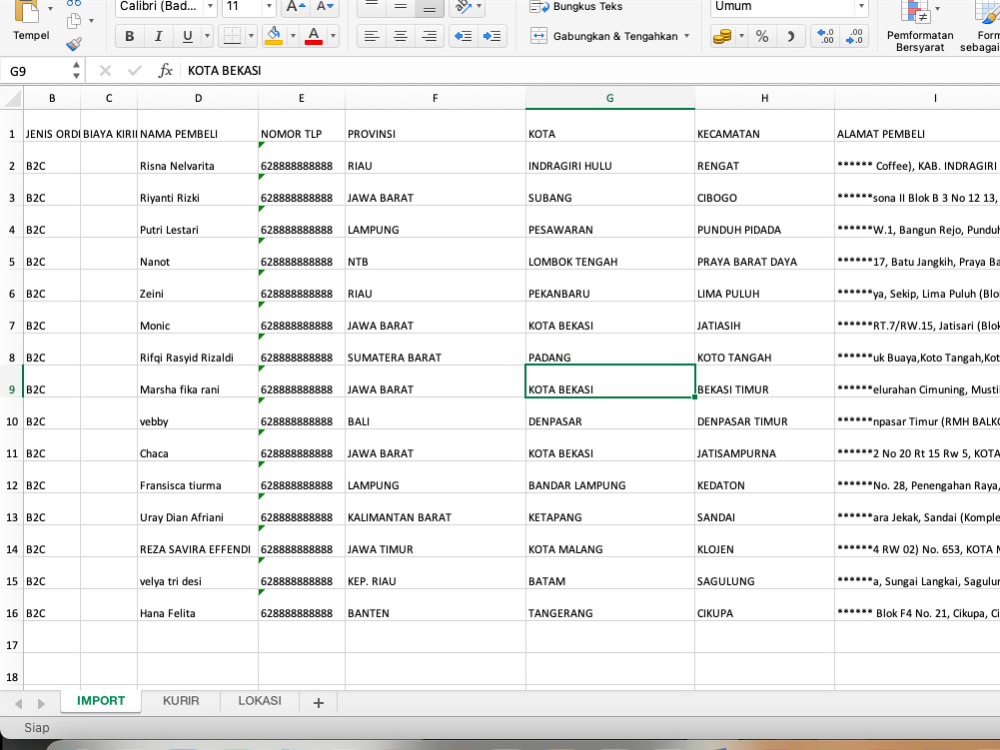Click the fx insert function icon
The height and width of the screenshot is (750, 1000).
coord(165,71)
